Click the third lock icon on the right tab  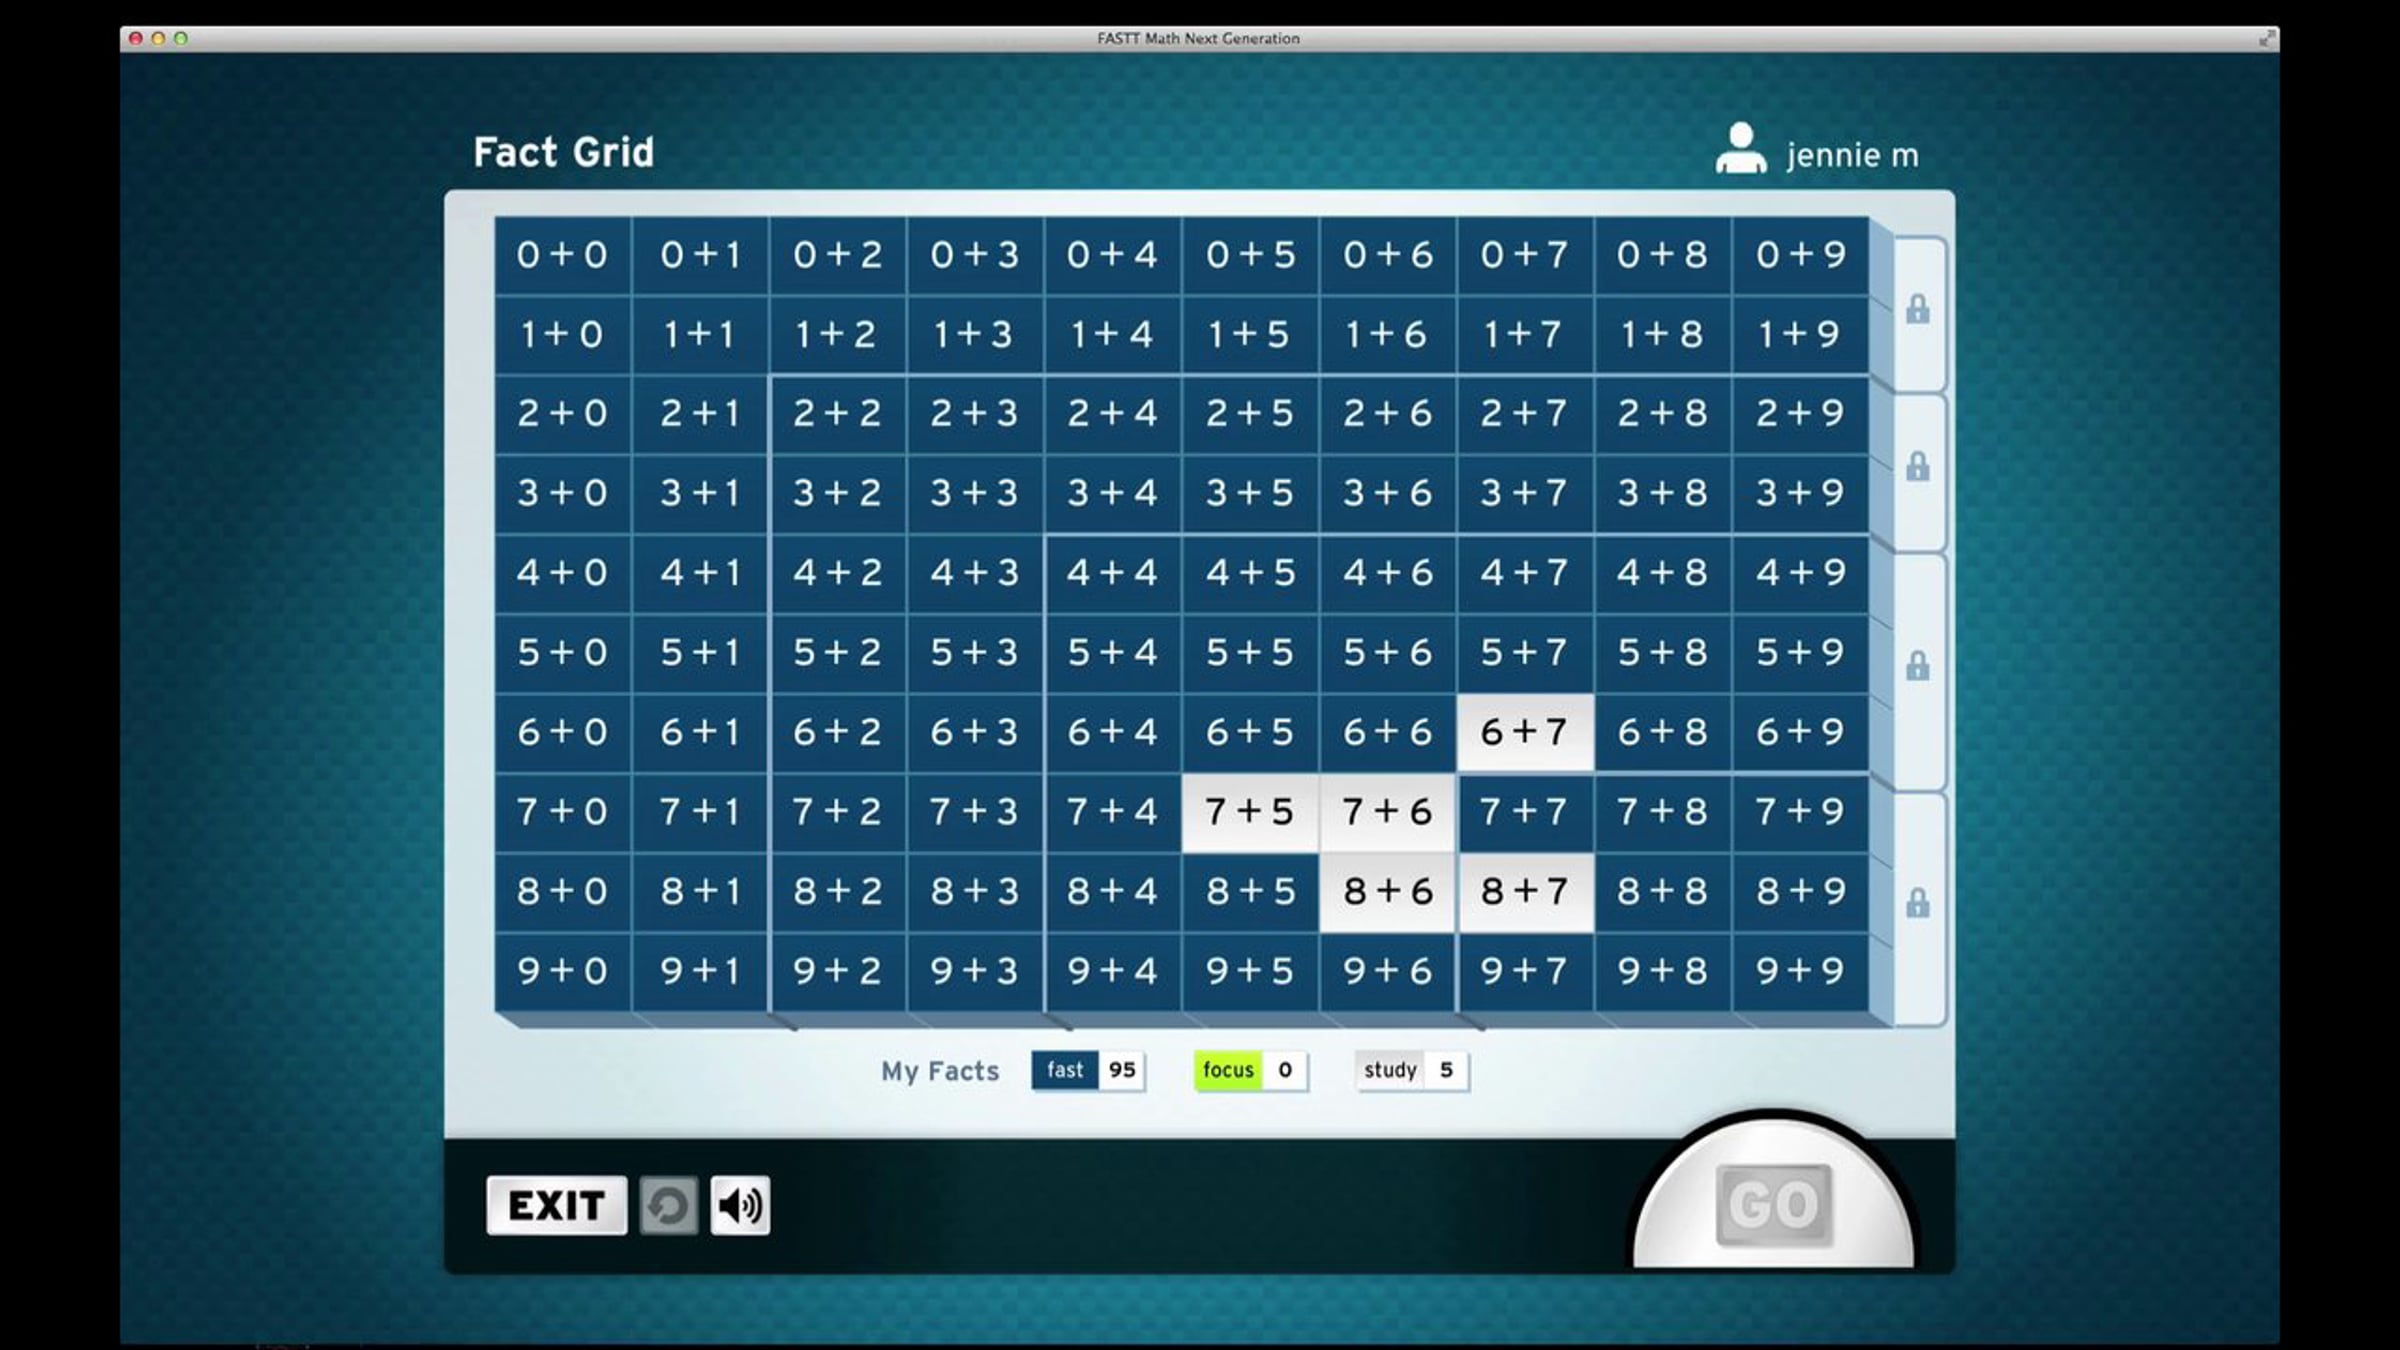(1917, 666)
